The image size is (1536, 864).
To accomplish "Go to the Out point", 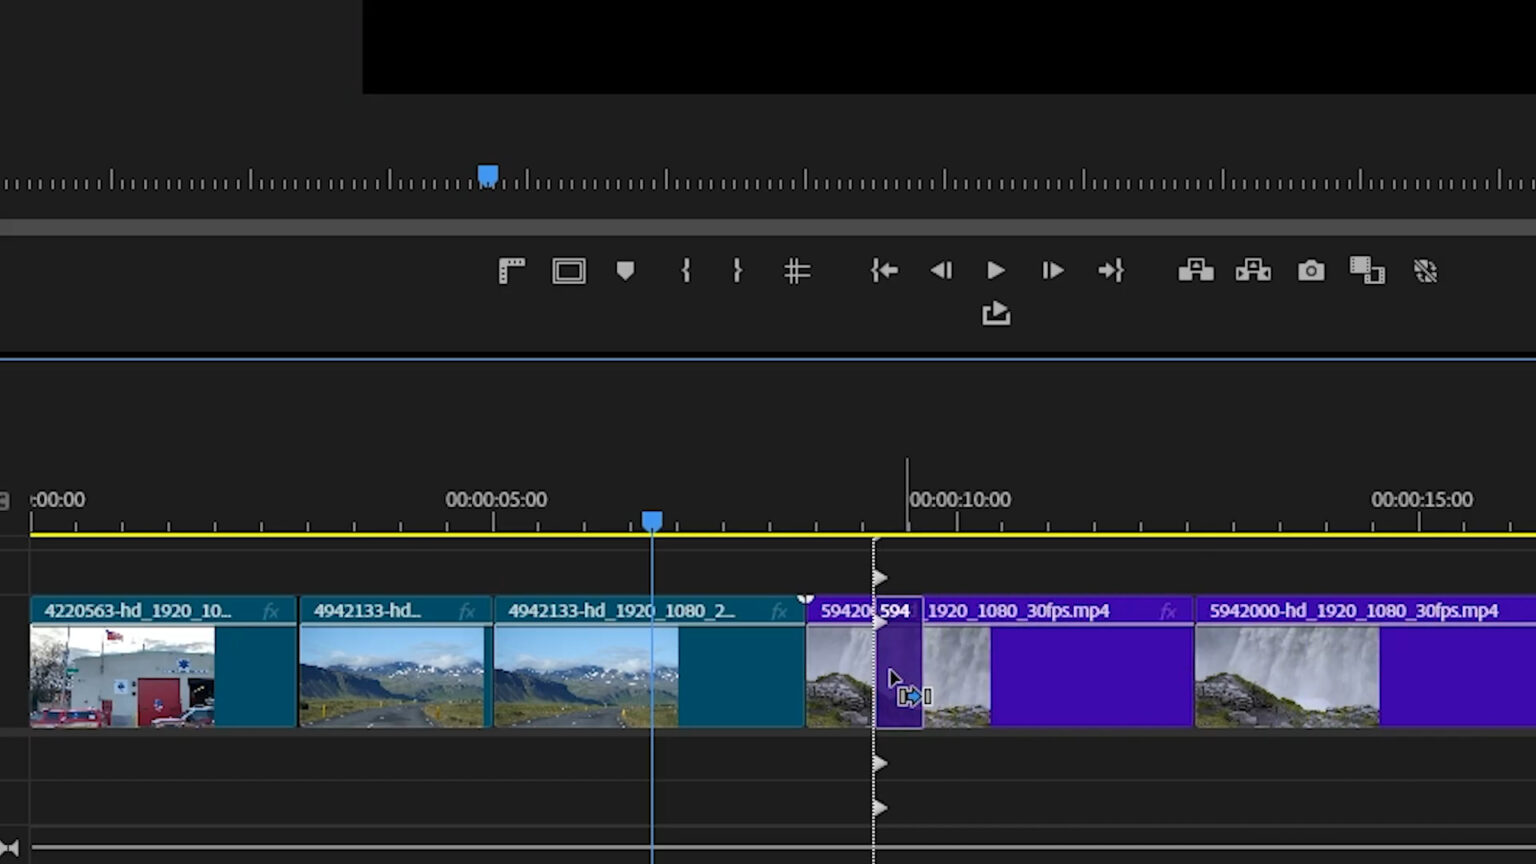I will pyautogui.click(x=1111, y=270).
